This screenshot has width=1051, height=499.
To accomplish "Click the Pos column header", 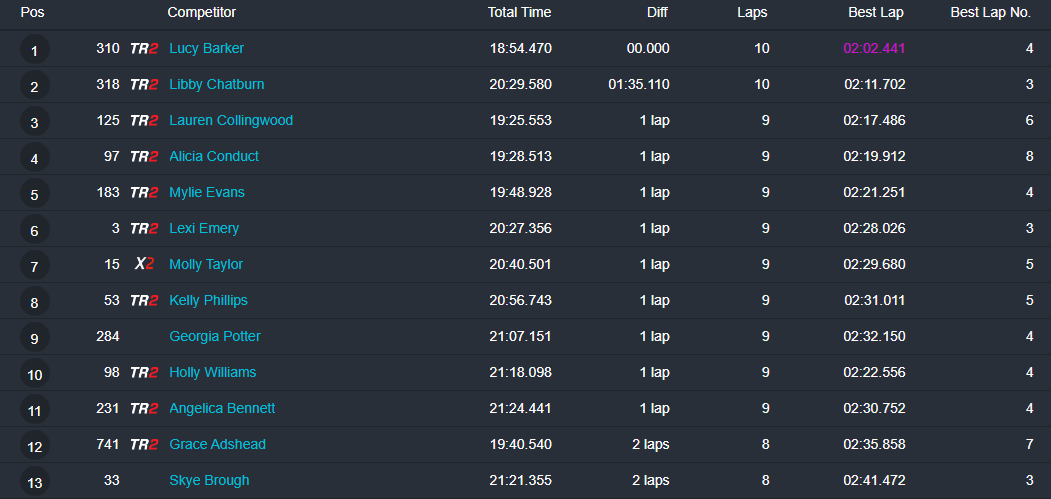I will point(32,13).
